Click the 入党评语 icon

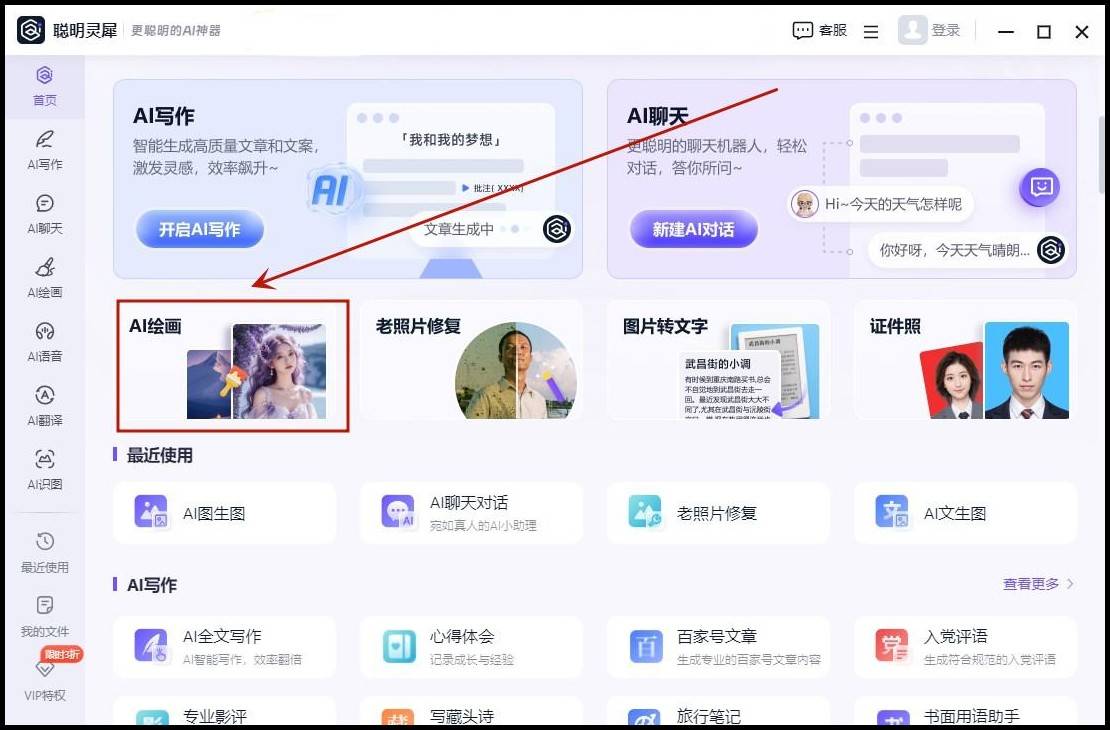click(x=892, y=646)
